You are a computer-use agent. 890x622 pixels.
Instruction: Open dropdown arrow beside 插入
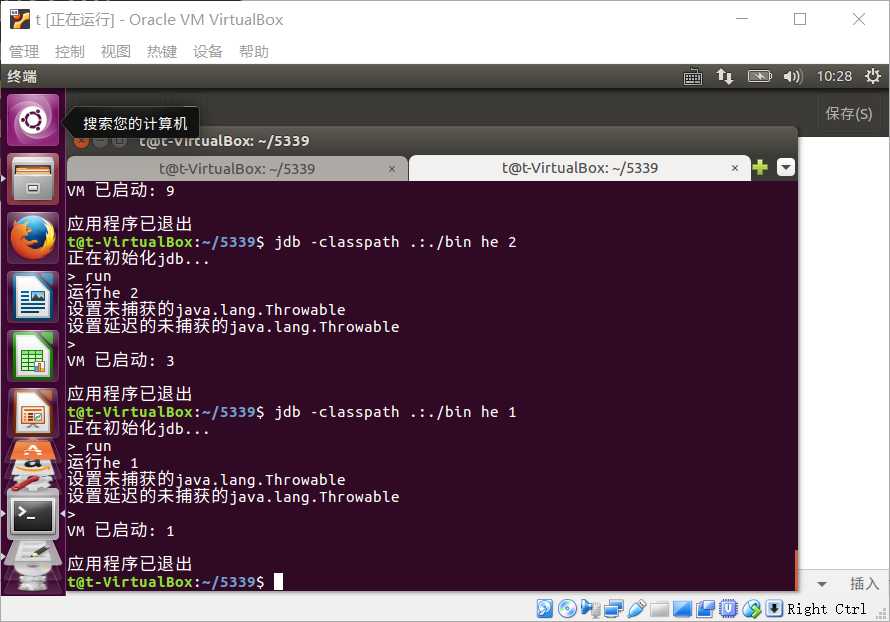point(822,584)
